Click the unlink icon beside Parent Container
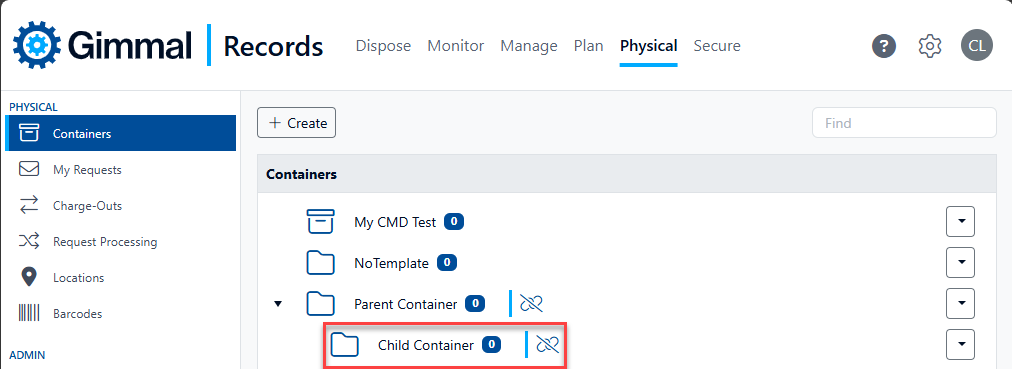The height and width of the screenshot is (369, 1012). [x=531, y=303]
